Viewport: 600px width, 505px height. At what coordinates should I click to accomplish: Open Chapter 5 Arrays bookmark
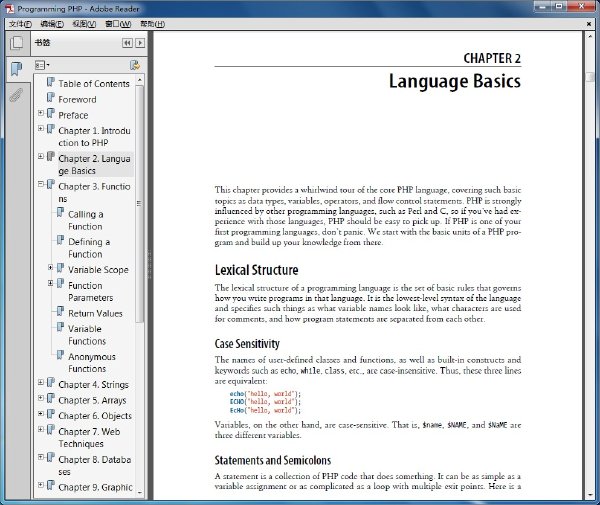pos(92,400)
